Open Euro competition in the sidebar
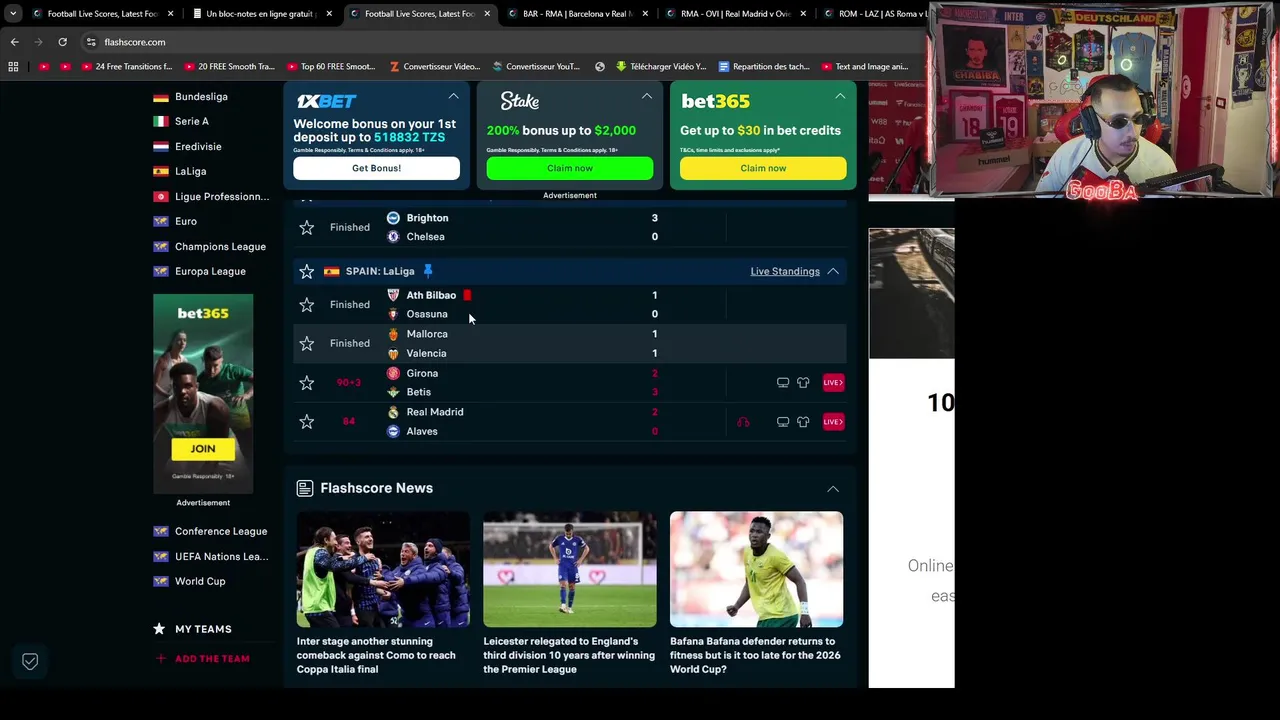1280x720 pixels. click(x=186, y=221)
